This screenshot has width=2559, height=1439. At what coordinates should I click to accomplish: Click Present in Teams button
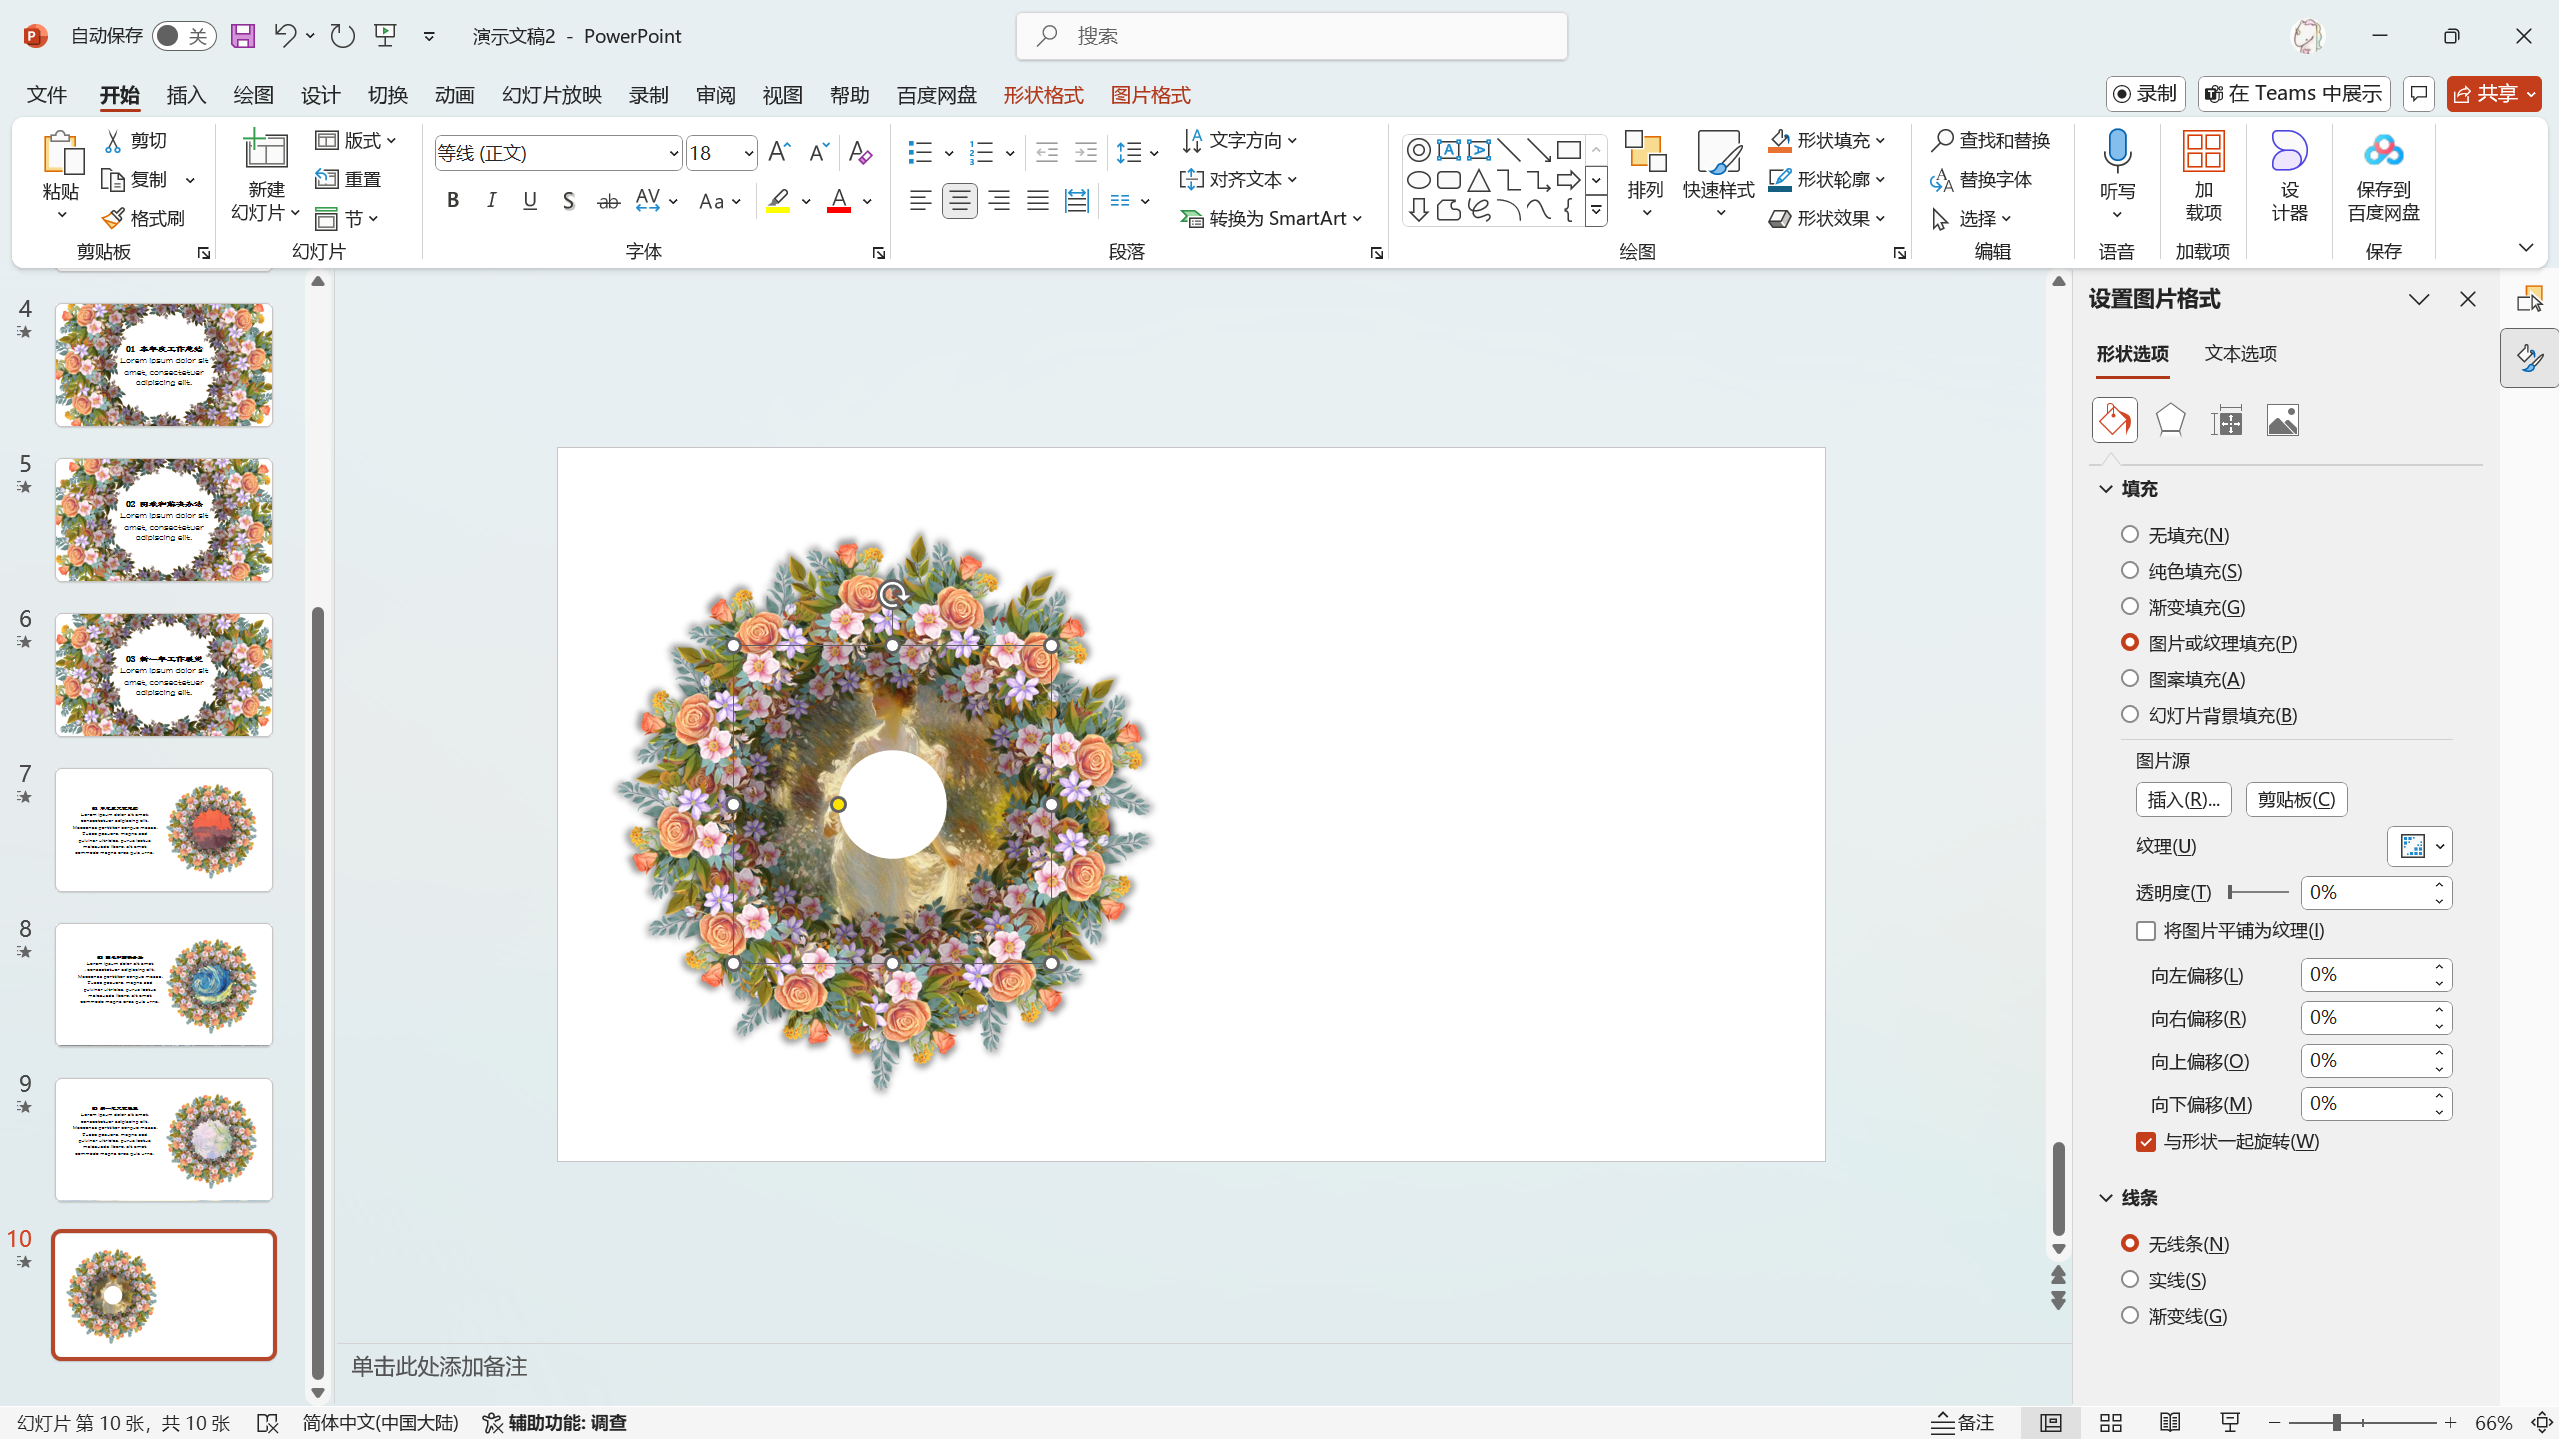point(2293,94)
